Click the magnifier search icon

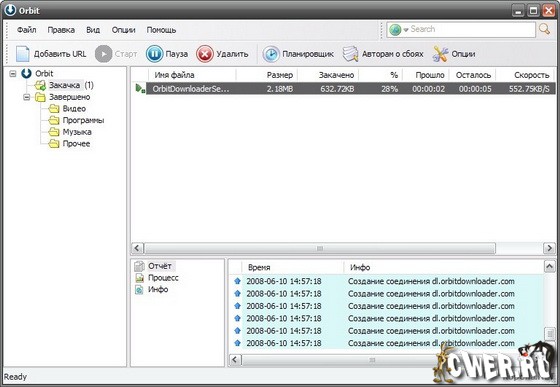pos(545,29)
